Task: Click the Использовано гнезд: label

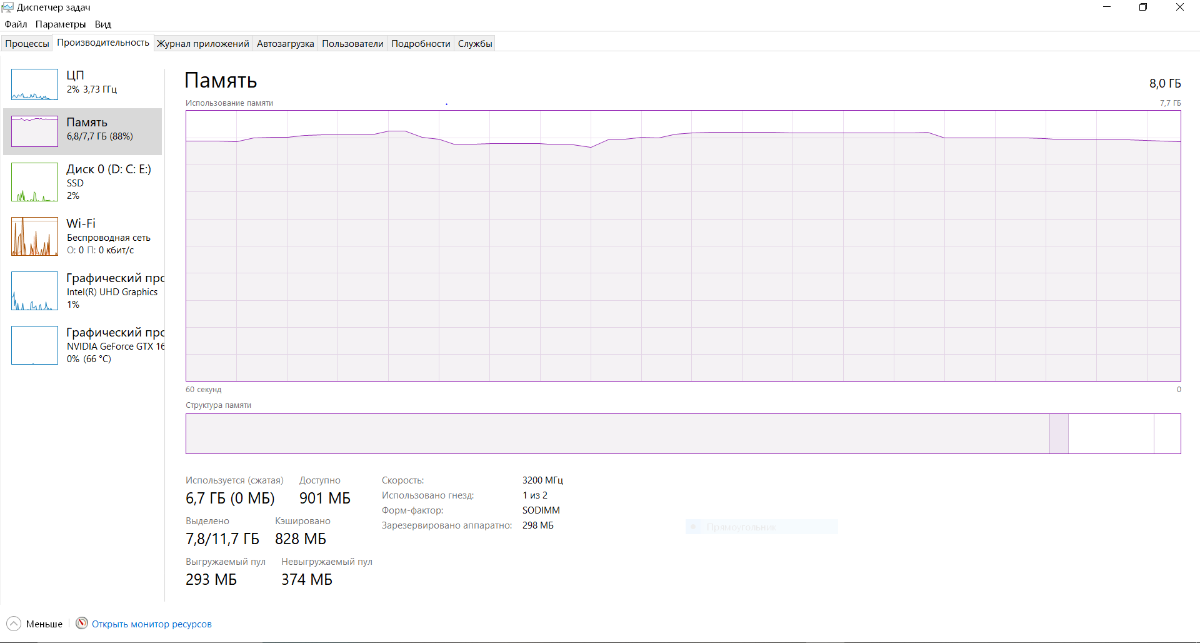Action: (x=428, y=495)
